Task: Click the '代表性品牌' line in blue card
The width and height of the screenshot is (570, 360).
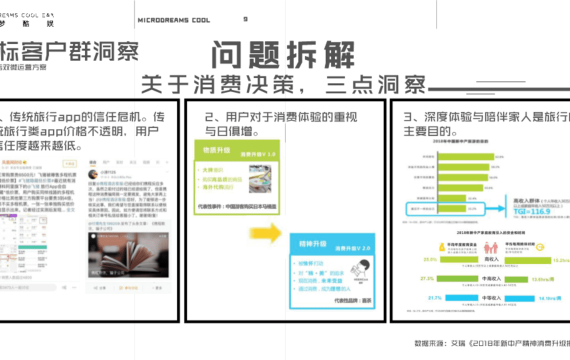Action: (x=353, y=301)
